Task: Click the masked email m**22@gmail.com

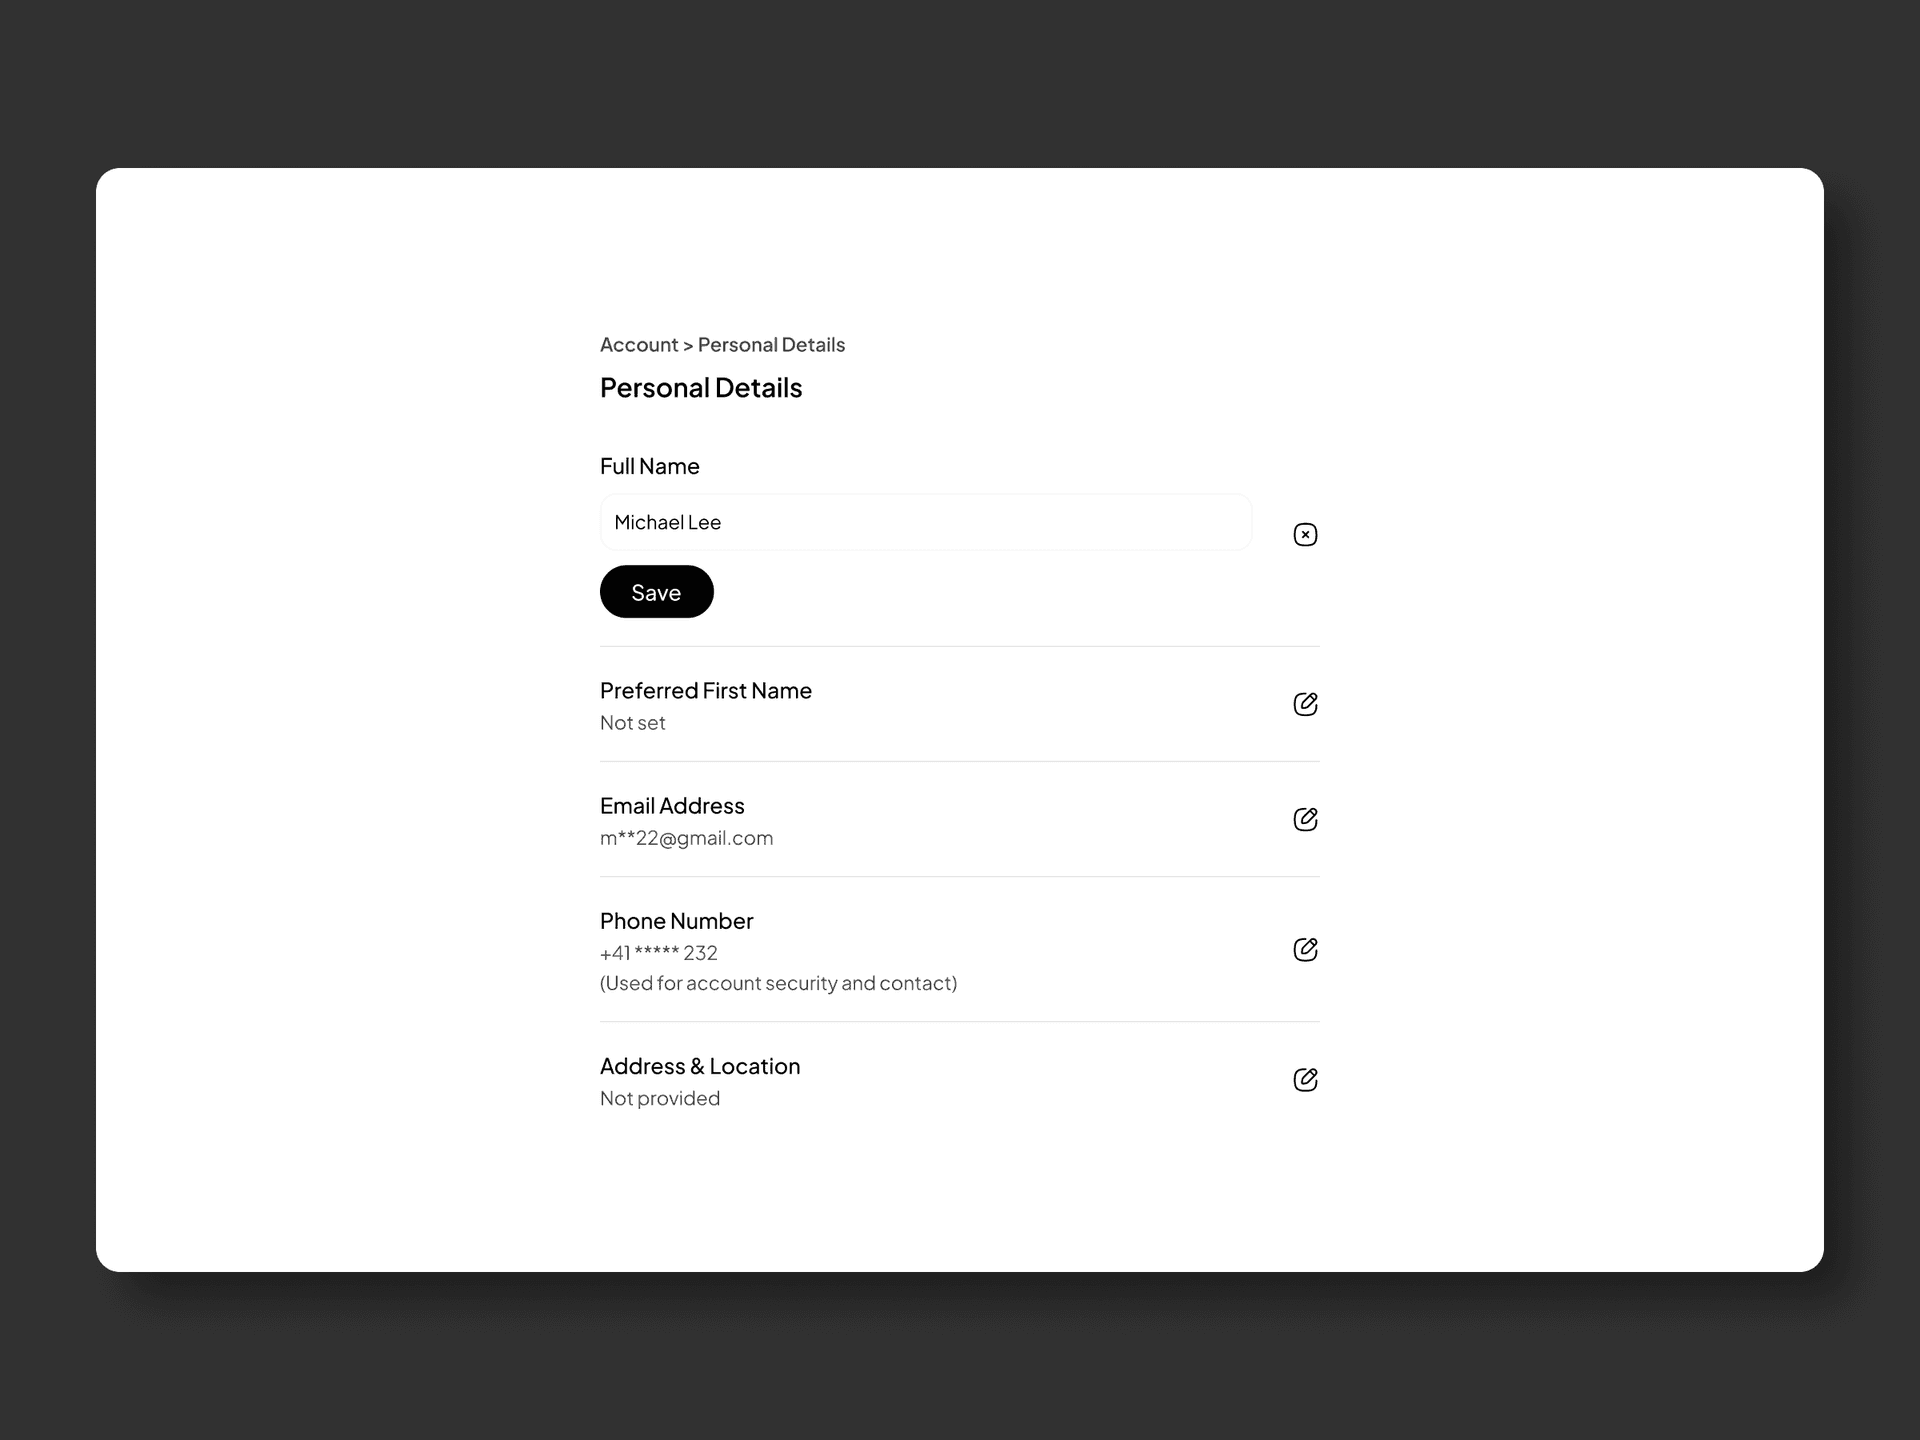Action: [687, 838]
